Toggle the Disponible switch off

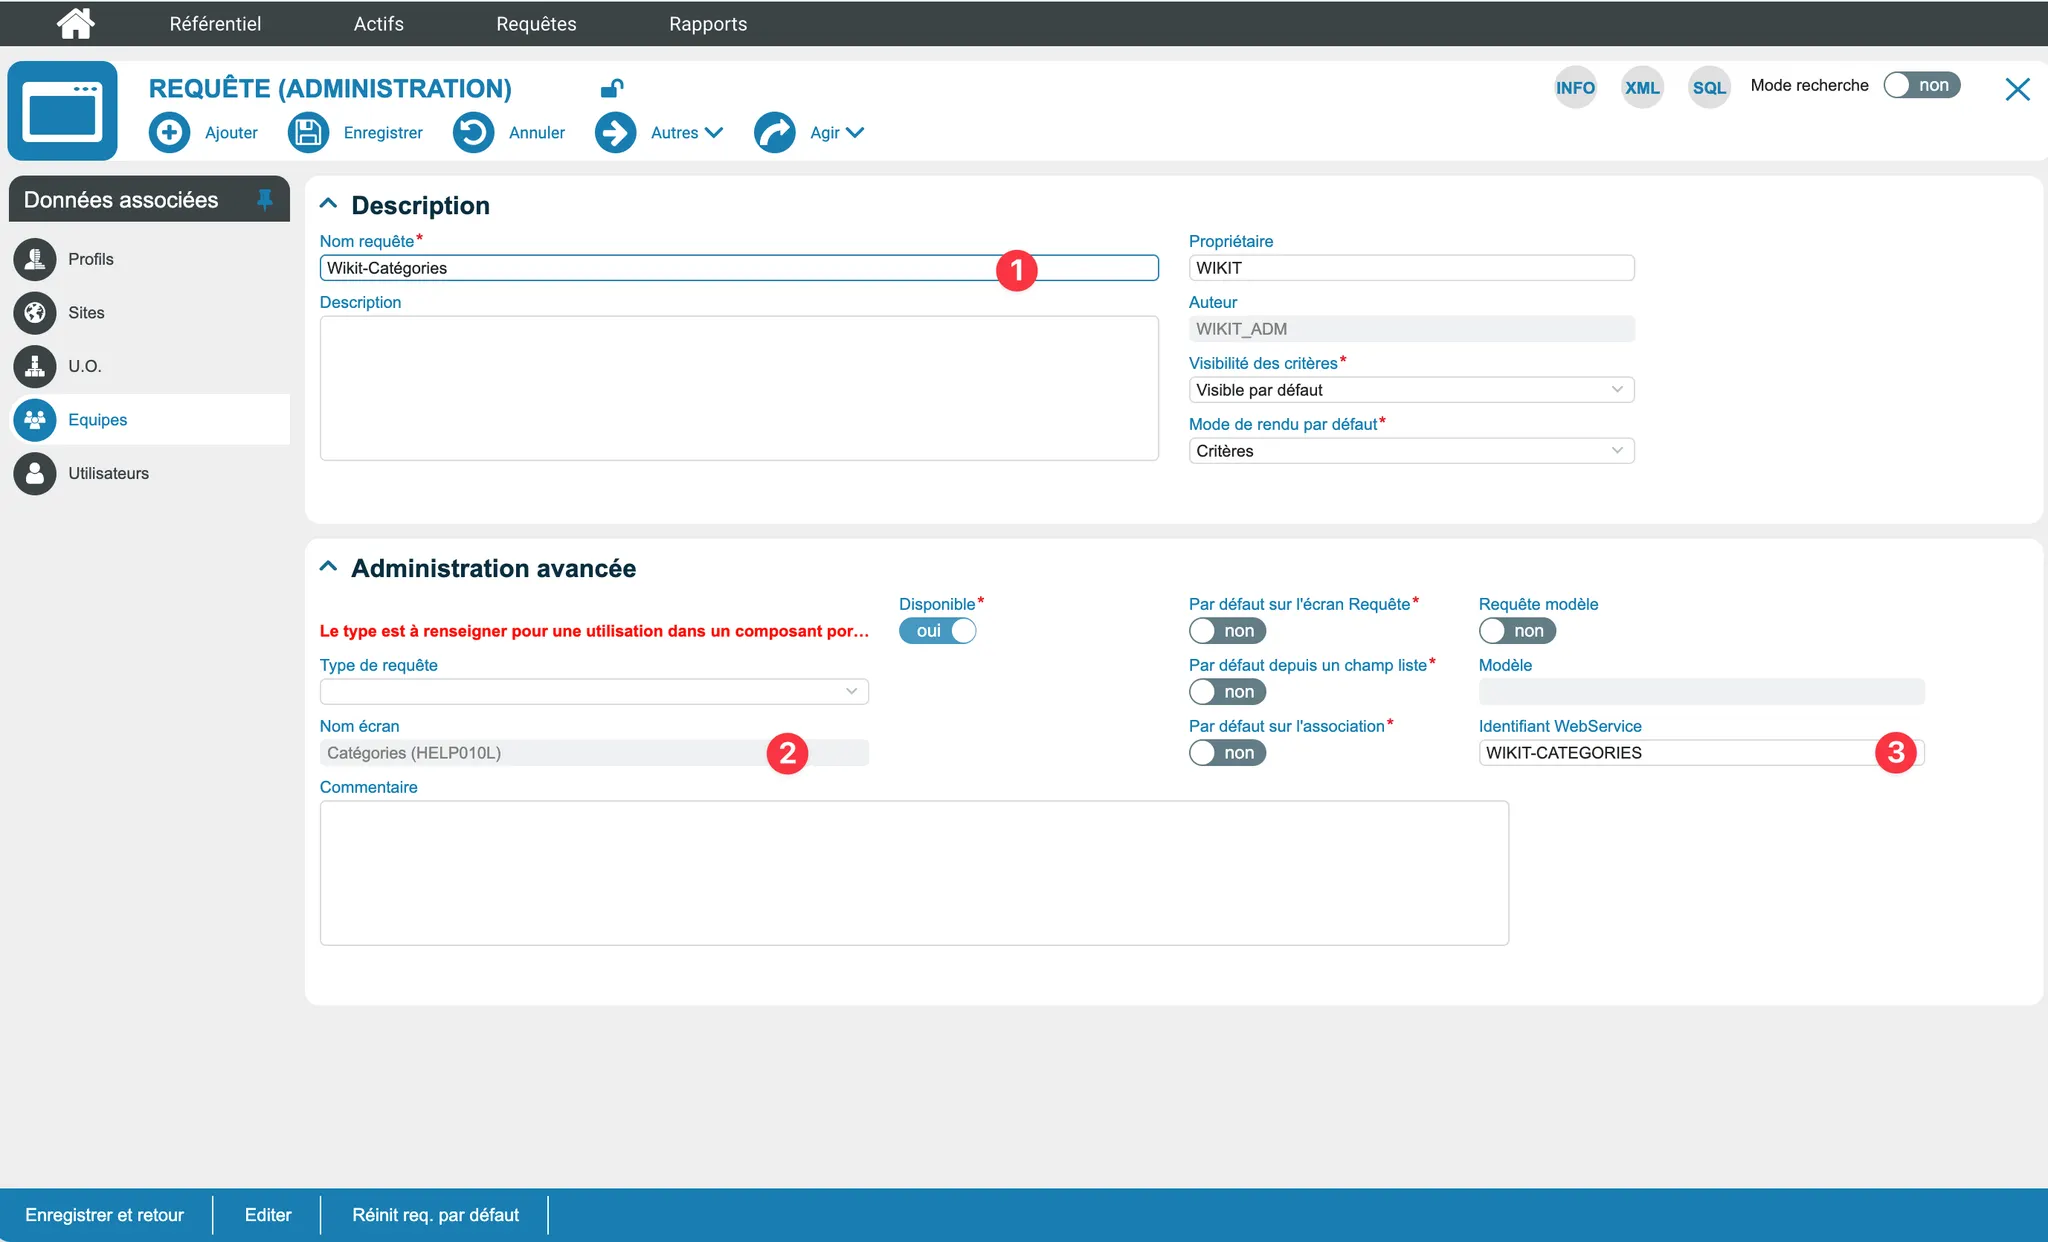pyautogui.click(x=937, y=631)
